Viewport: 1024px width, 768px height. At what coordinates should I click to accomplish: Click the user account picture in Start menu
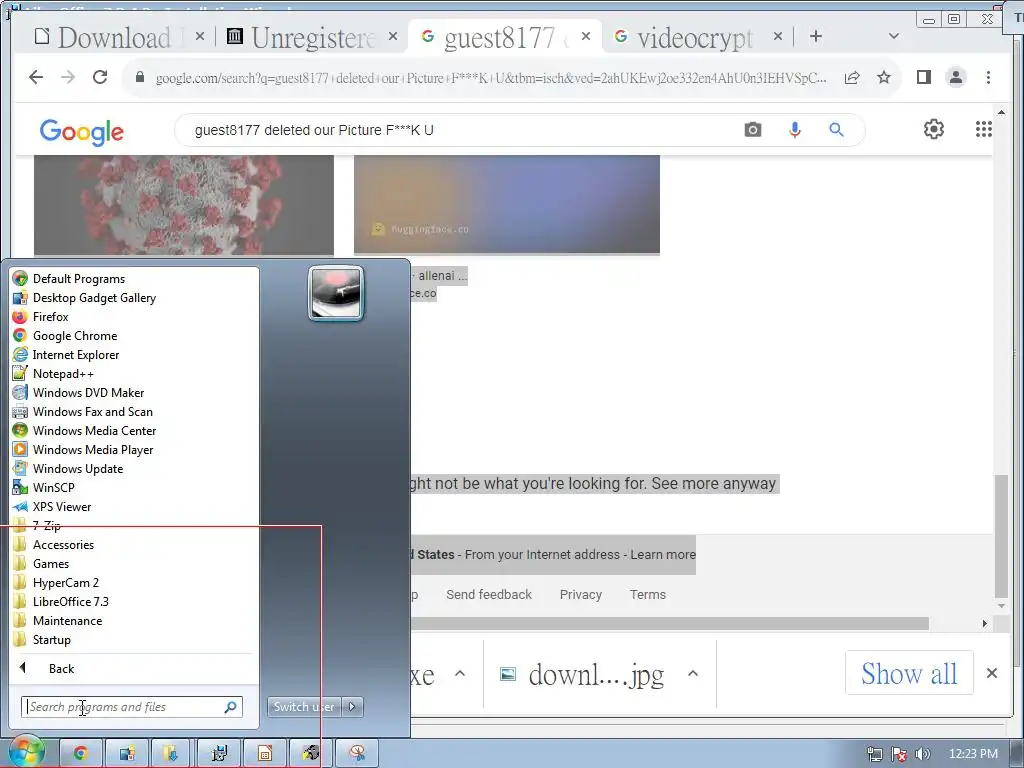(336, 293)
